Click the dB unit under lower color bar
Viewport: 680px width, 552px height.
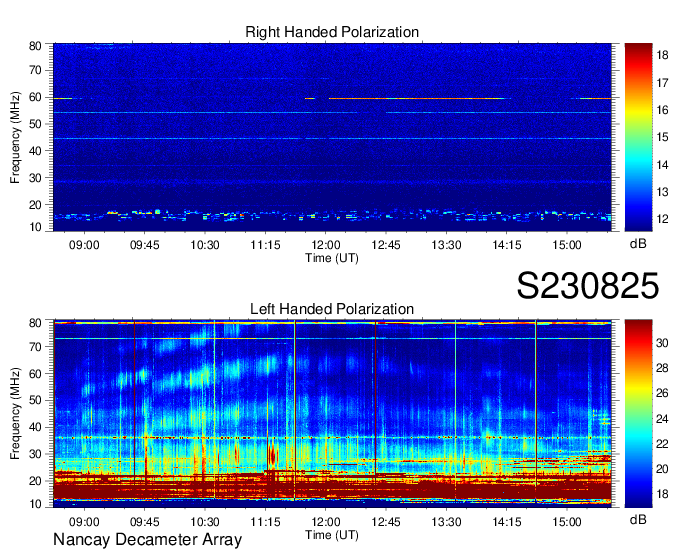pos(638,520)
